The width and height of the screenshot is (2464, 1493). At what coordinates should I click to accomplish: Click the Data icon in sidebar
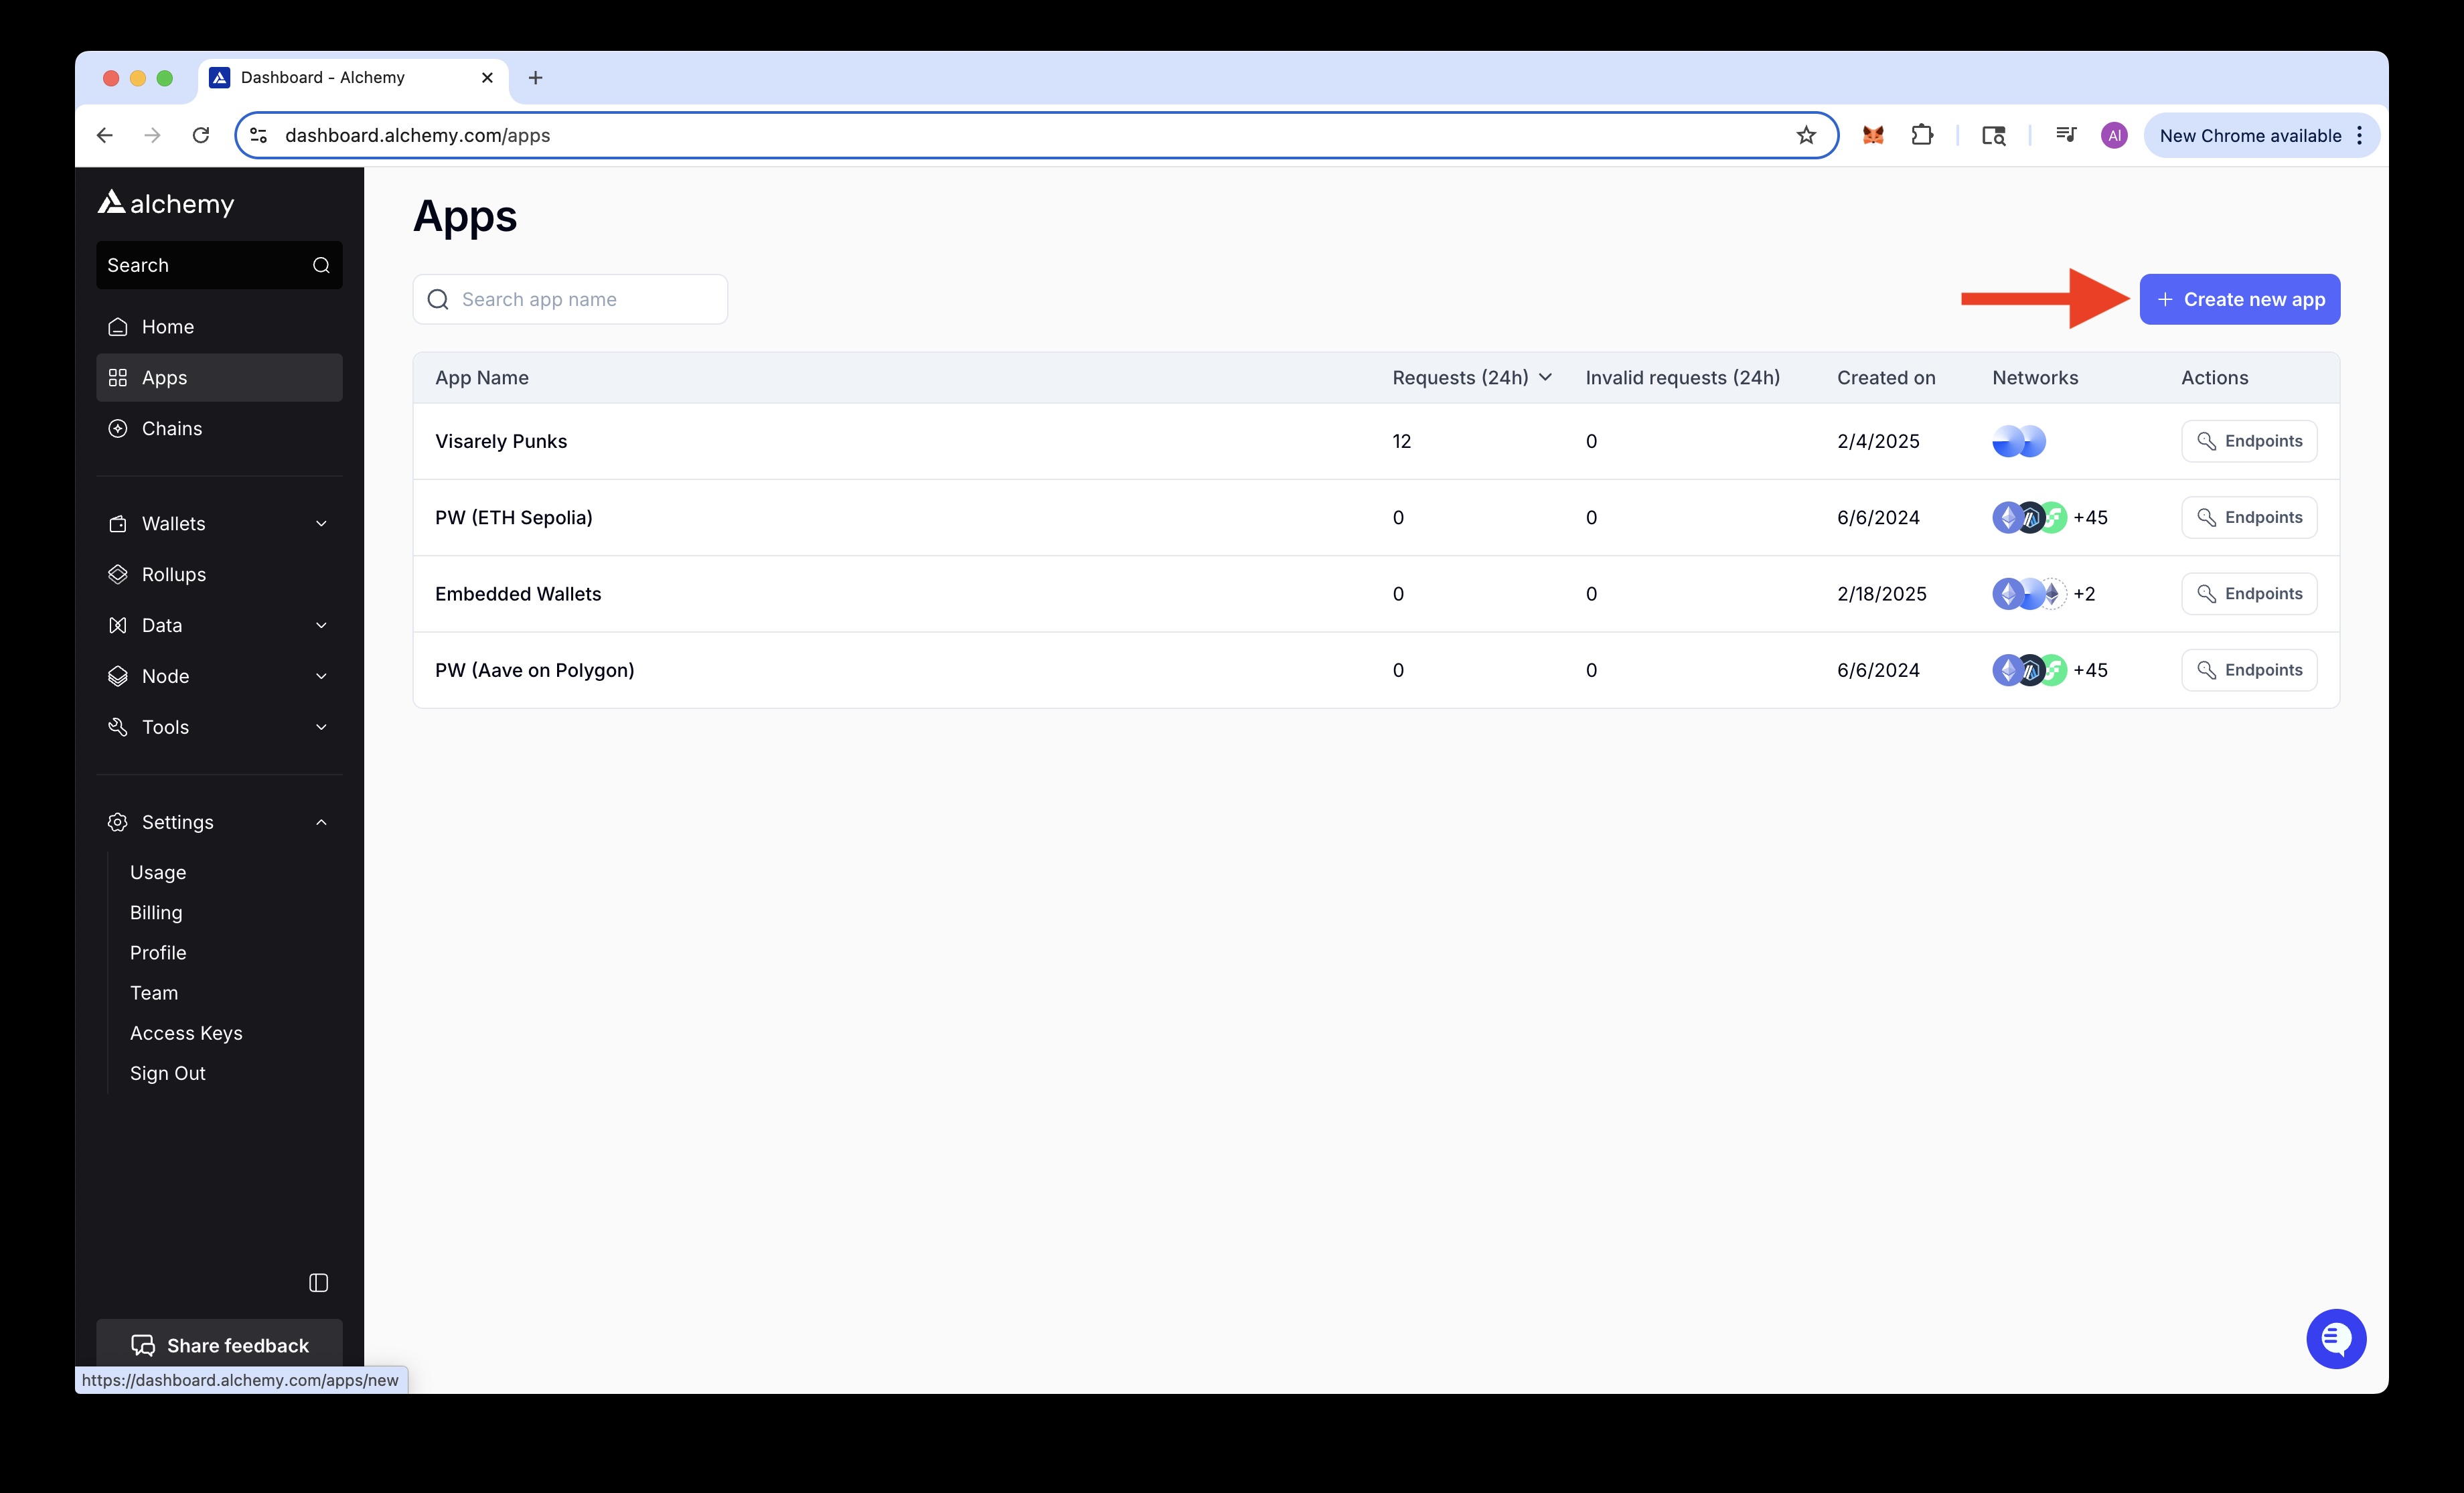(118, 625)
